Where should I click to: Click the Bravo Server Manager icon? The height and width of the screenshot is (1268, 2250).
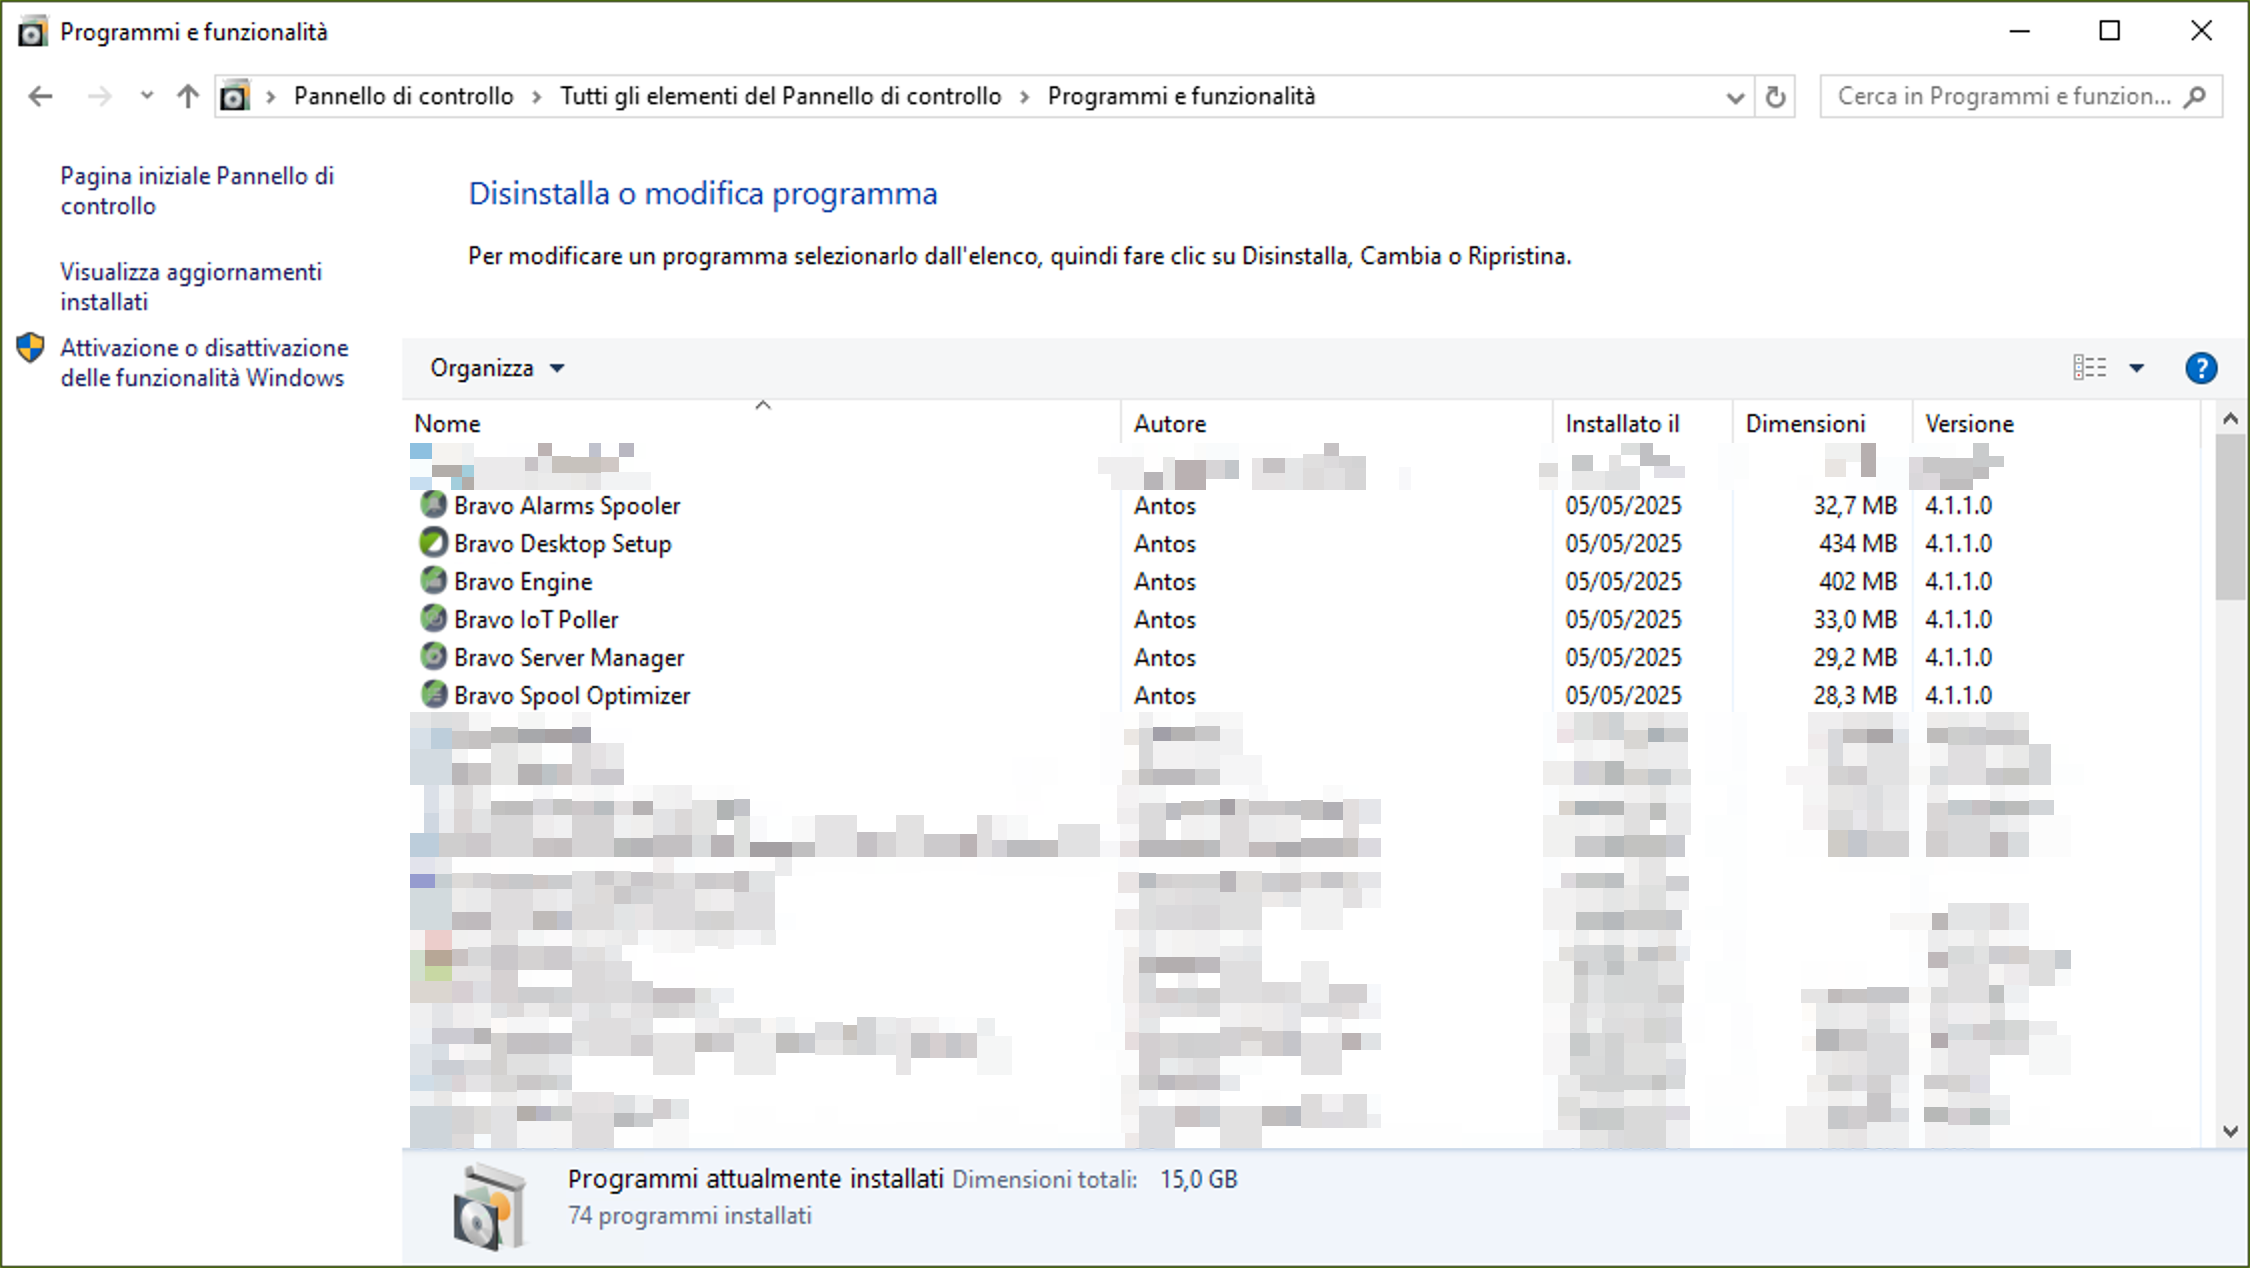click(433, 657)
